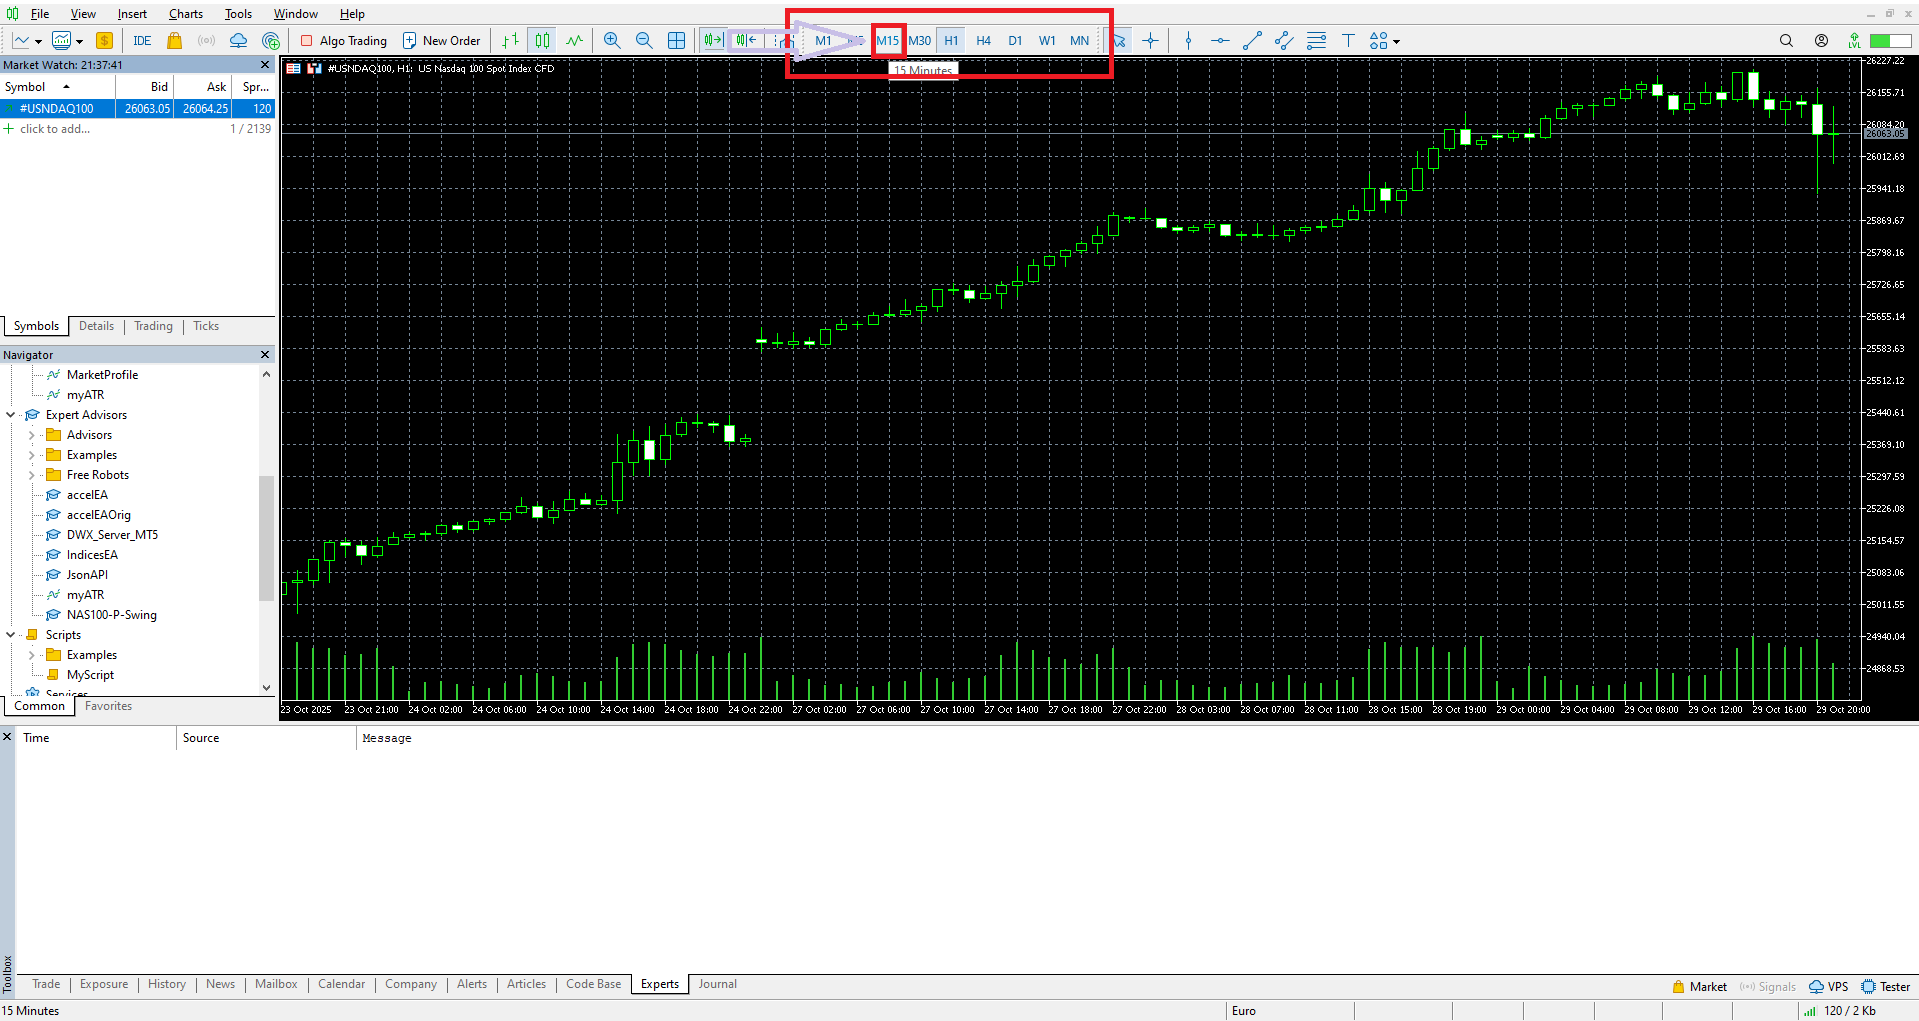Enable auto-scroll of the chart
1919x1021 pixels.
tap(713, 40)
